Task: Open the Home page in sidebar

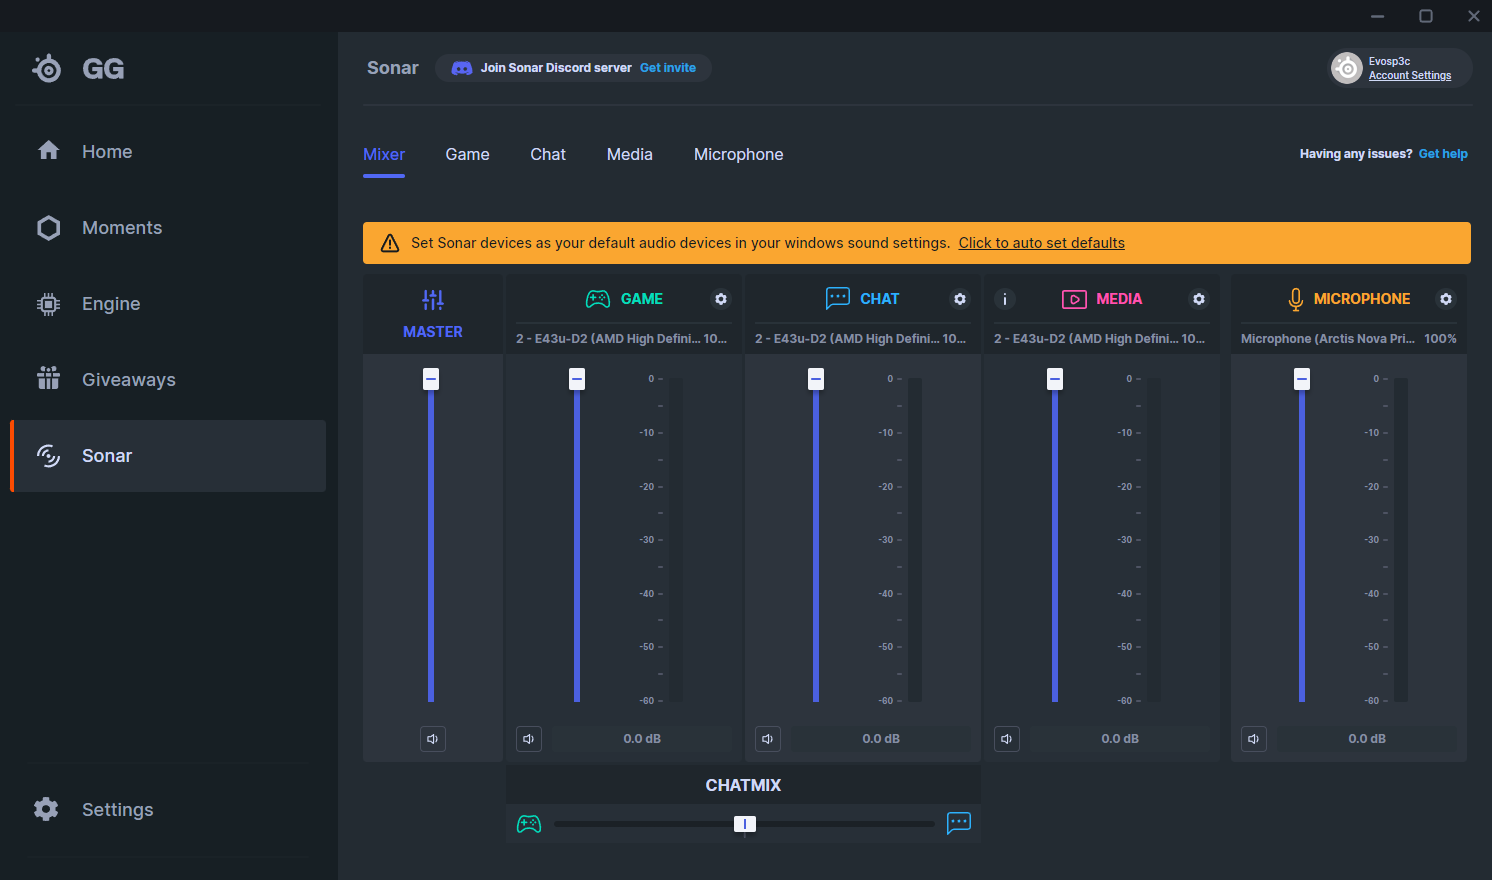Action: coord(168,151)
